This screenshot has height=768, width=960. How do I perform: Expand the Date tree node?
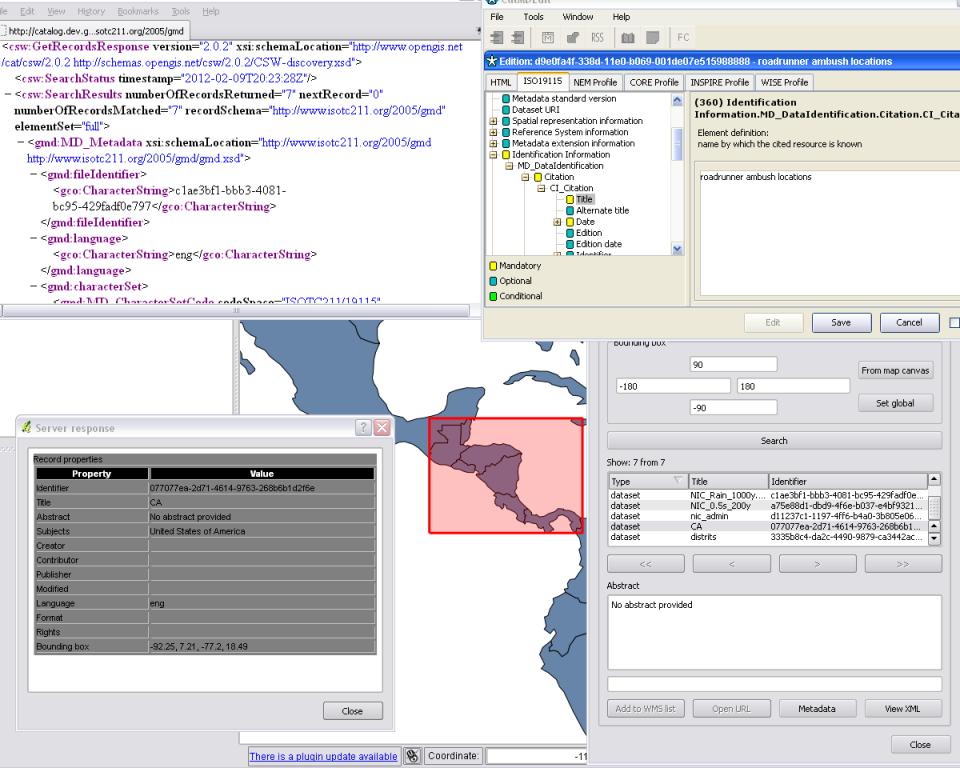(x=557, y=222)
